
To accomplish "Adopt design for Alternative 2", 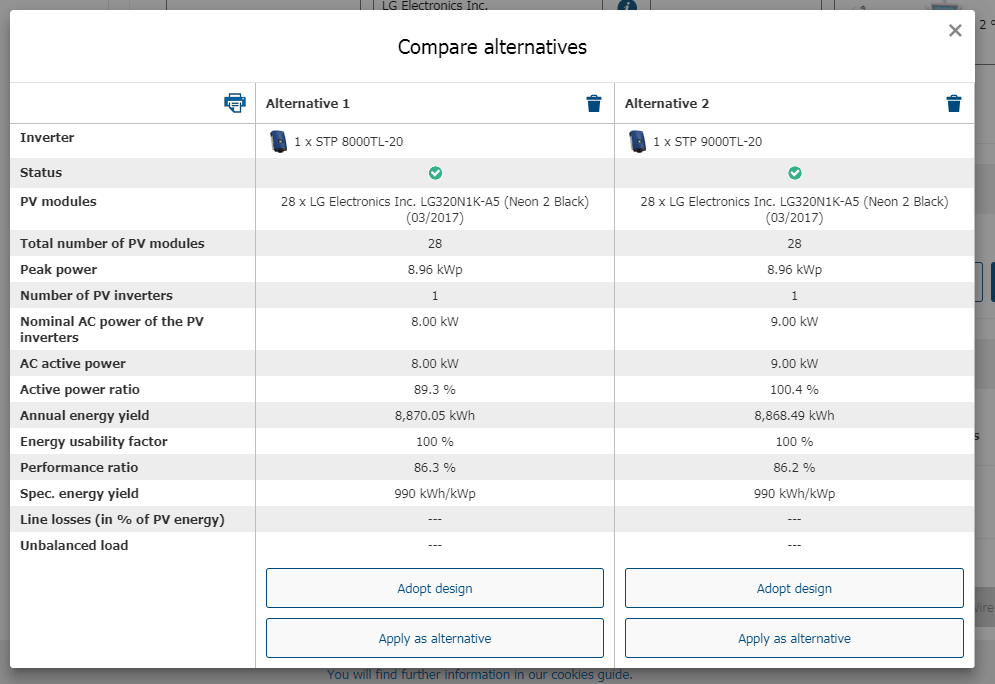I will pyautogui.click(x=794, y=588).
